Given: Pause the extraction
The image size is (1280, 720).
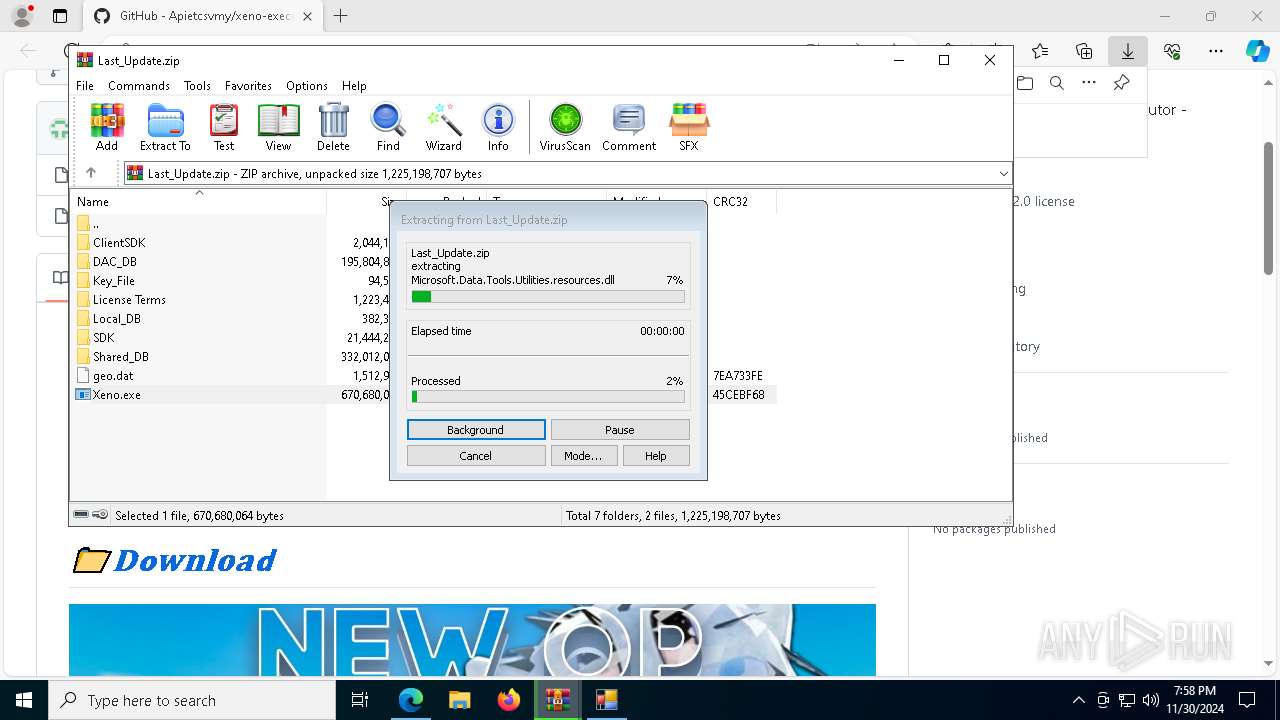Looking at the screenshot, I should point(620,430).
